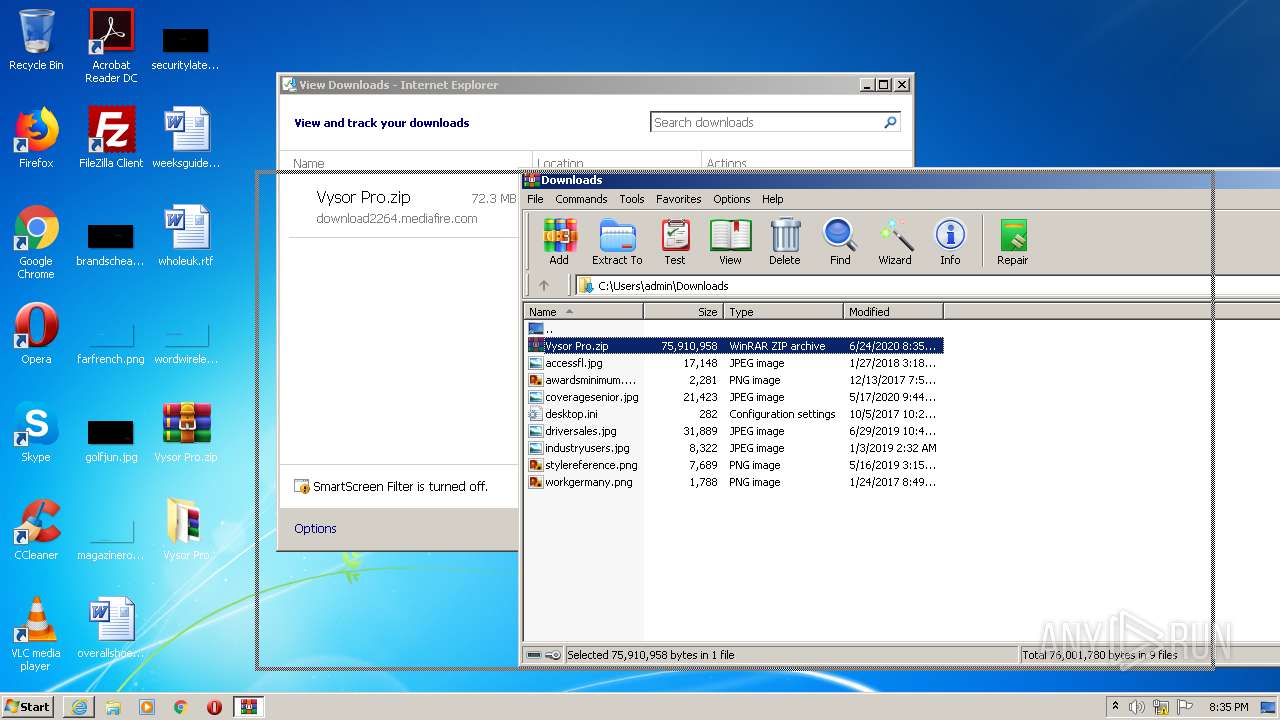Open VLC media player desktop shortcut
This screenshot has width=1280, height=720.
click(36, 634)
